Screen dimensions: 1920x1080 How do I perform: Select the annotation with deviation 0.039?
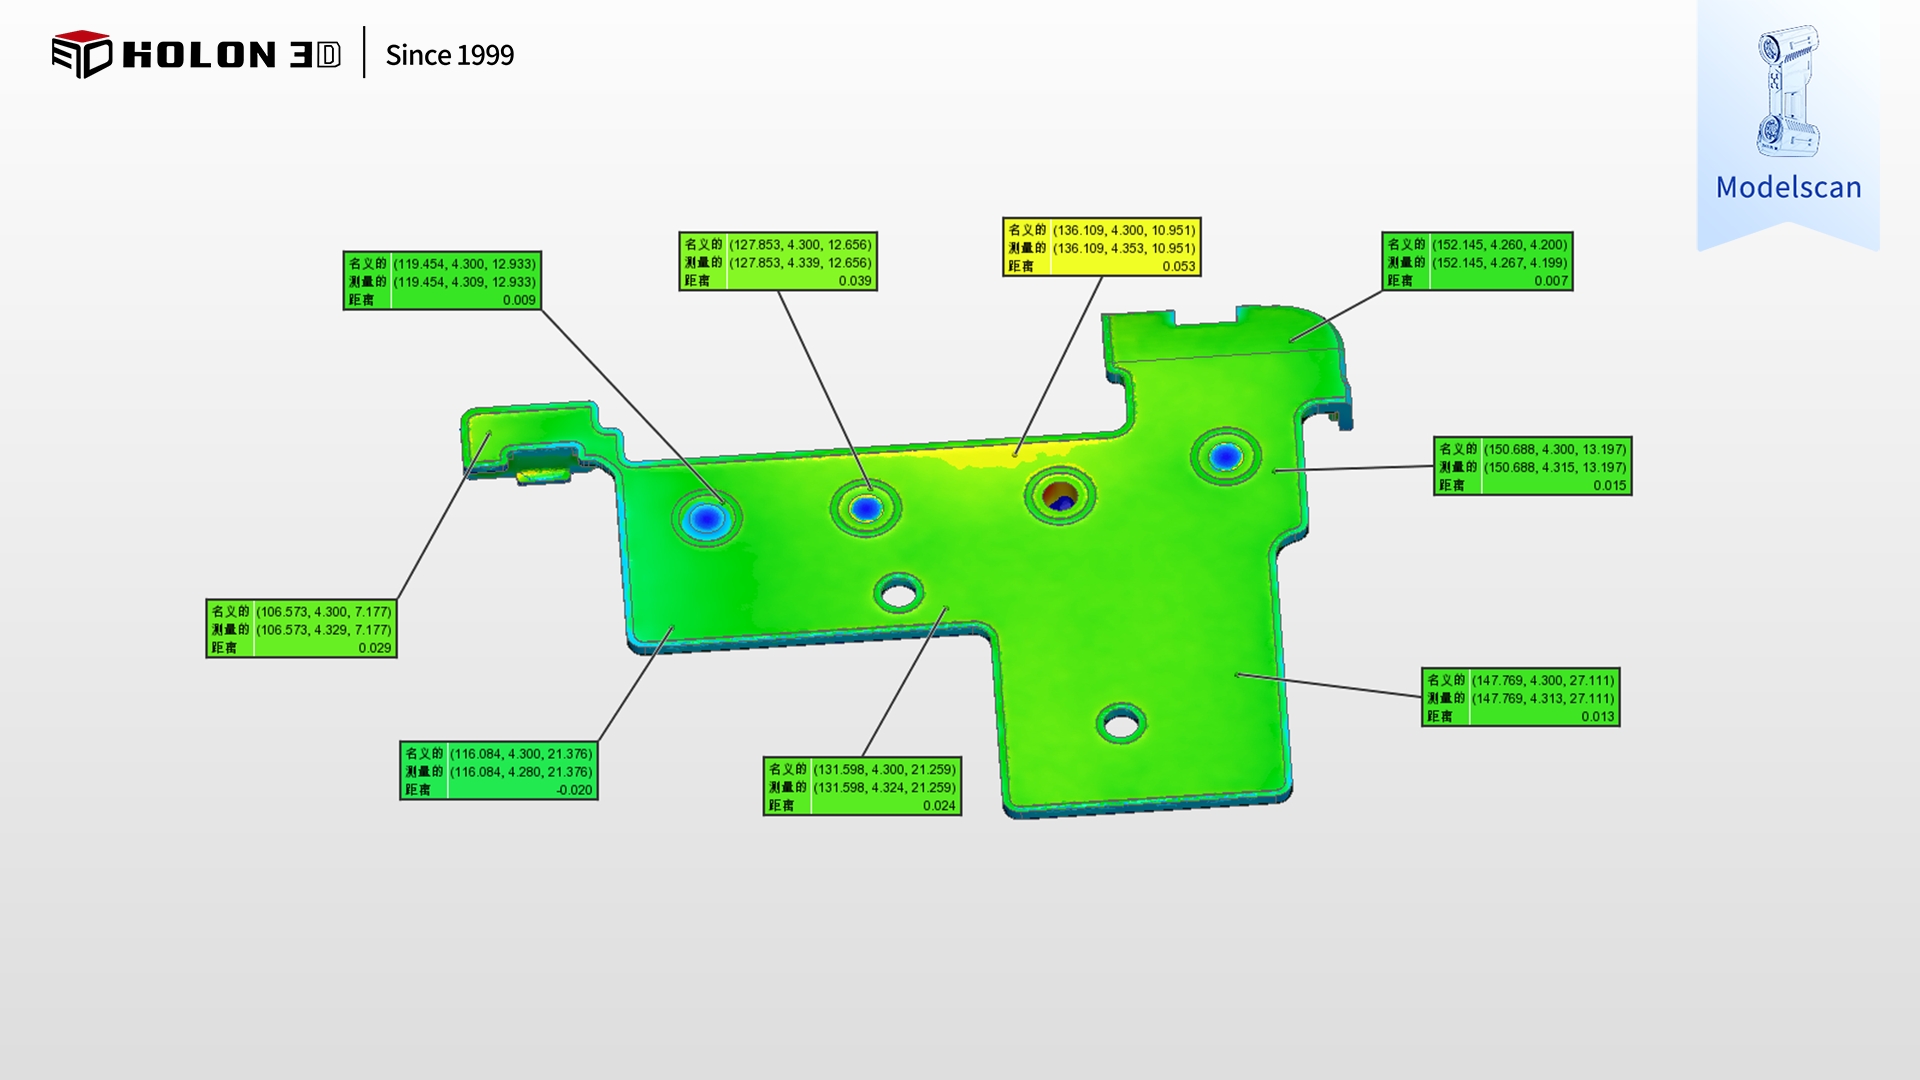(777, 262)
